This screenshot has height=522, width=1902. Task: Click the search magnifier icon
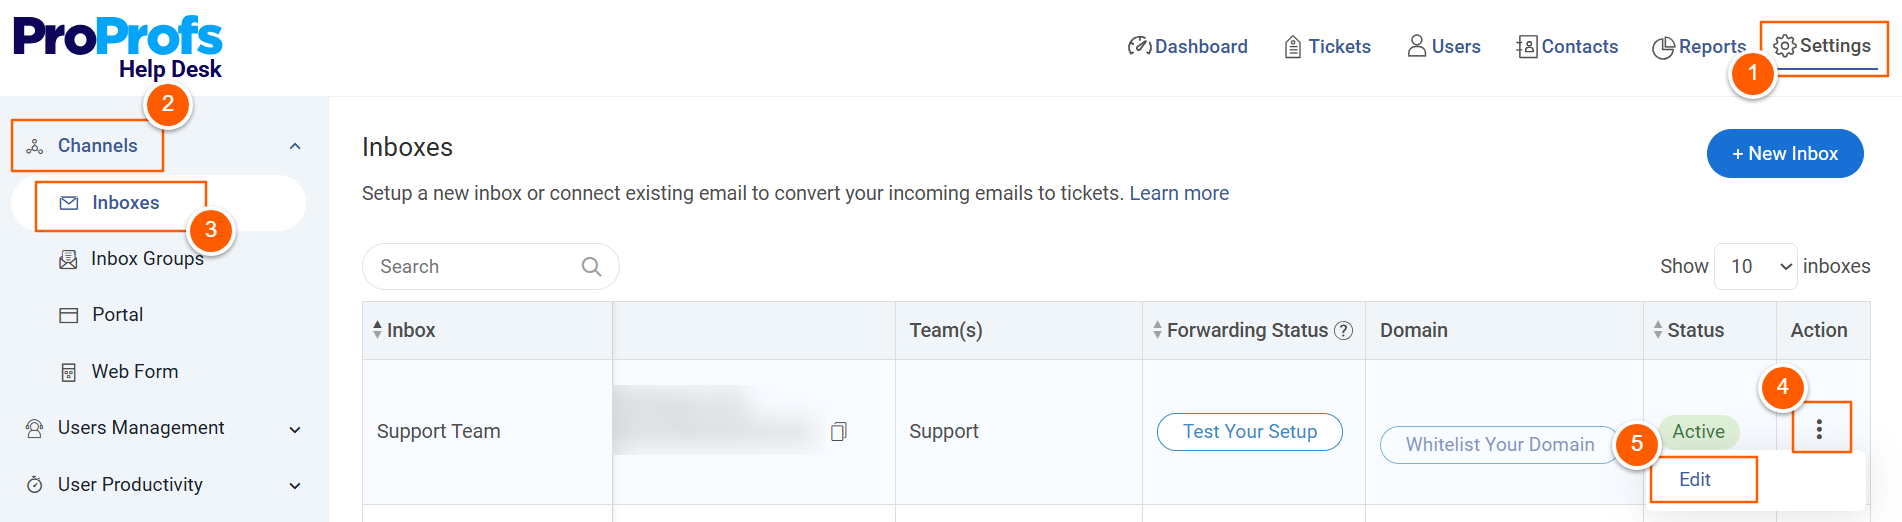click(x=591, y=266)
